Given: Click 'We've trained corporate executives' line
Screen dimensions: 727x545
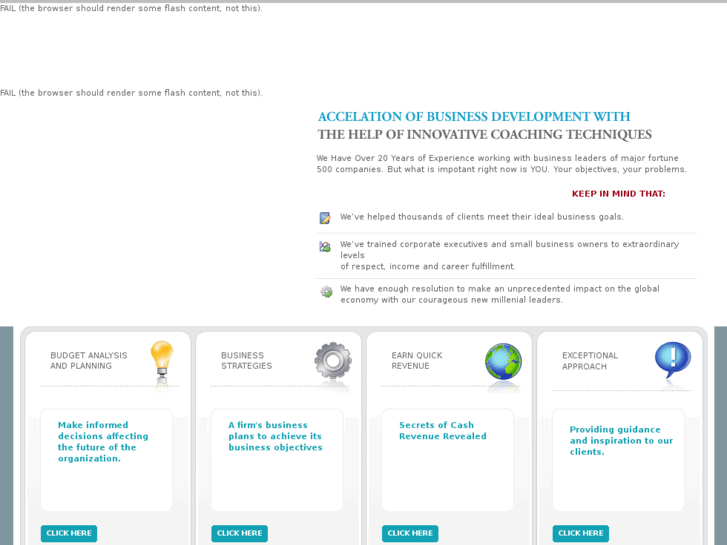Looking at the screenshot, I should 510,255.
